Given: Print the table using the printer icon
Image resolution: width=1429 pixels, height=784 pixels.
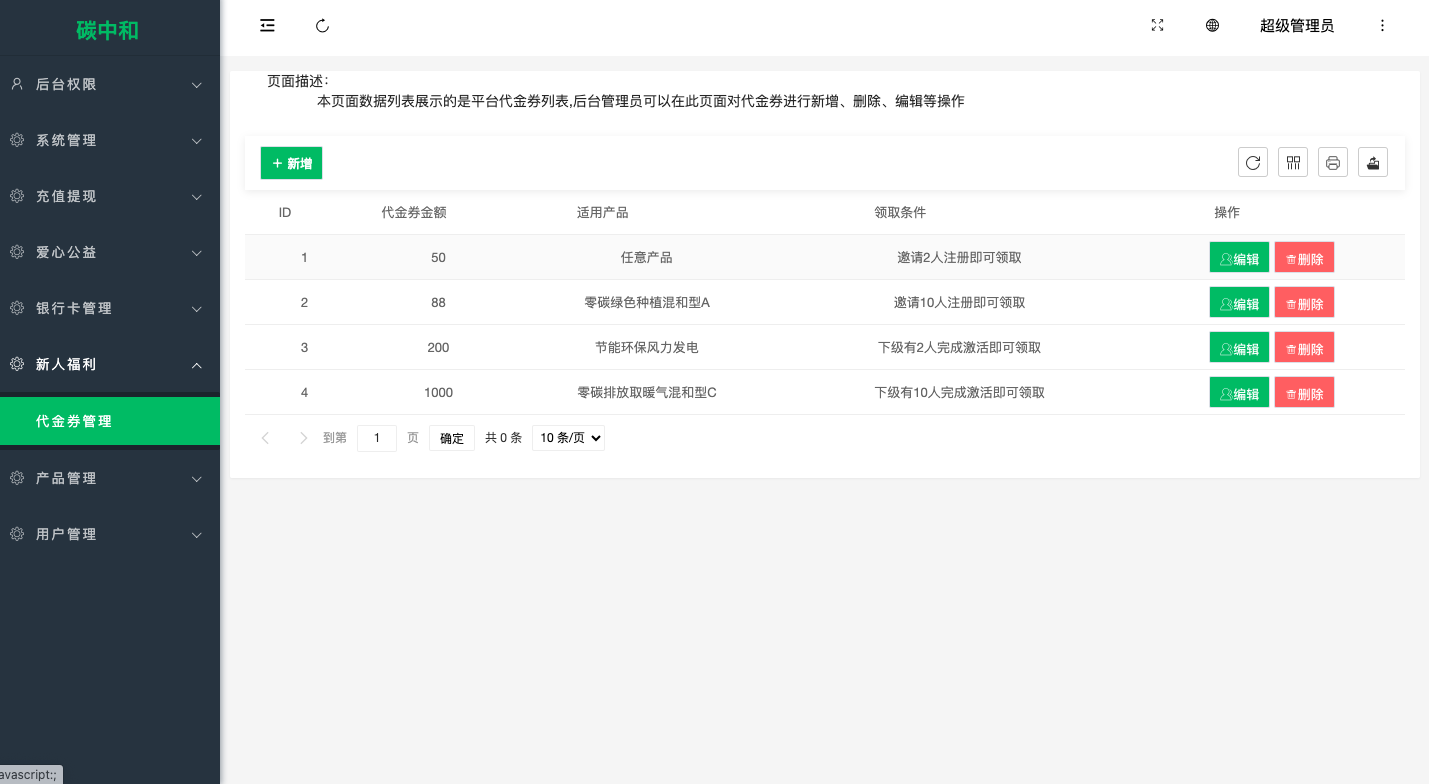Looking at the screenshot, I should point(1332,162).
